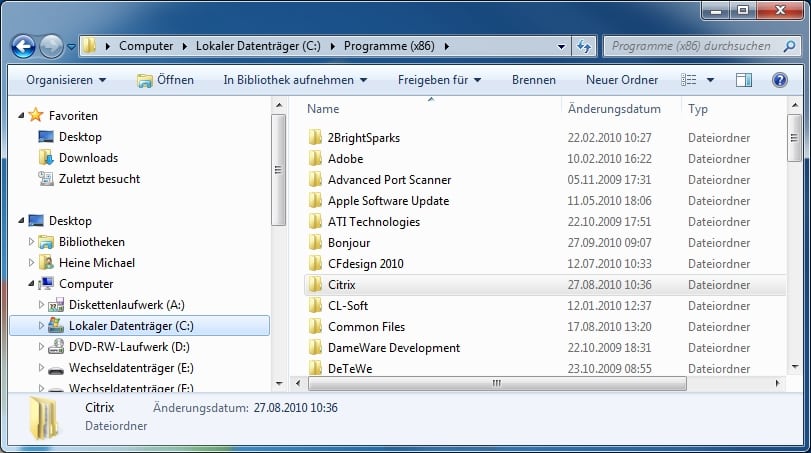Select the Common Files folder name
Image resolution: width=811 pixels, height=453 pixels.
[366, 327]
